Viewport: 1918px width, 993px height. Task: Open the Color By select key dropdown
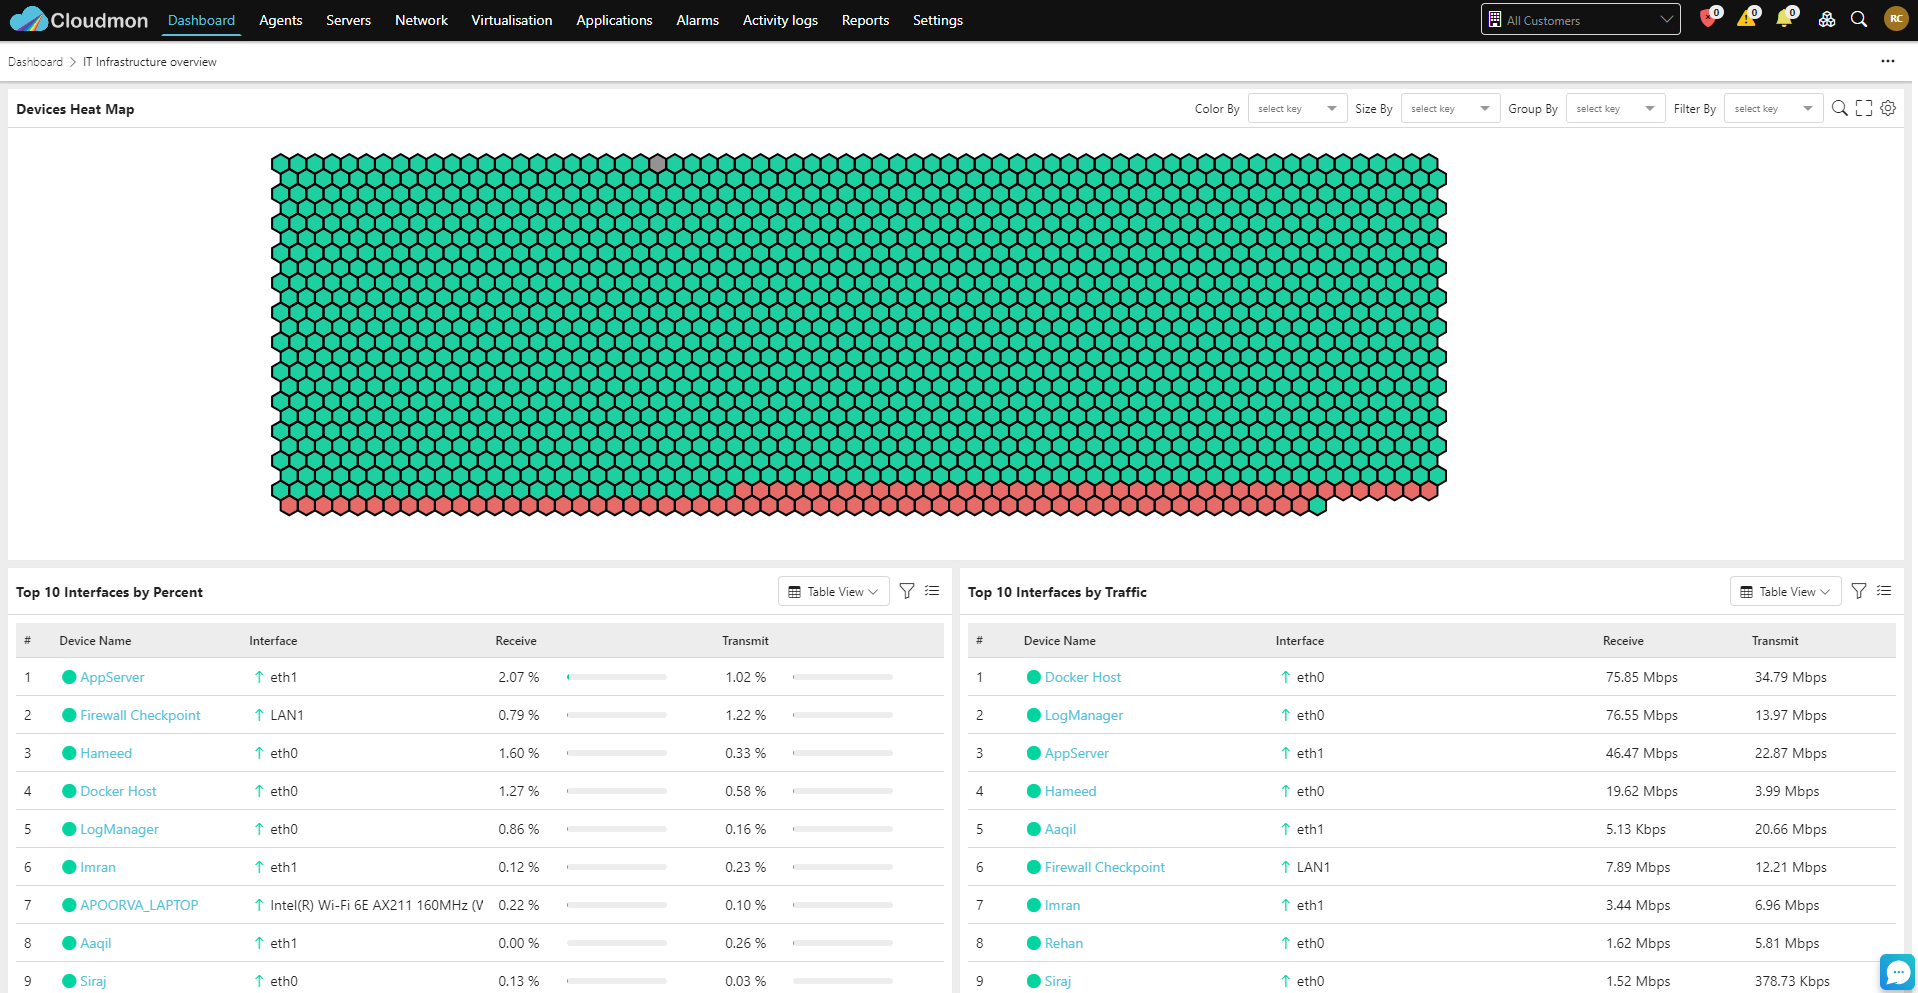(x=1297, y=108)
